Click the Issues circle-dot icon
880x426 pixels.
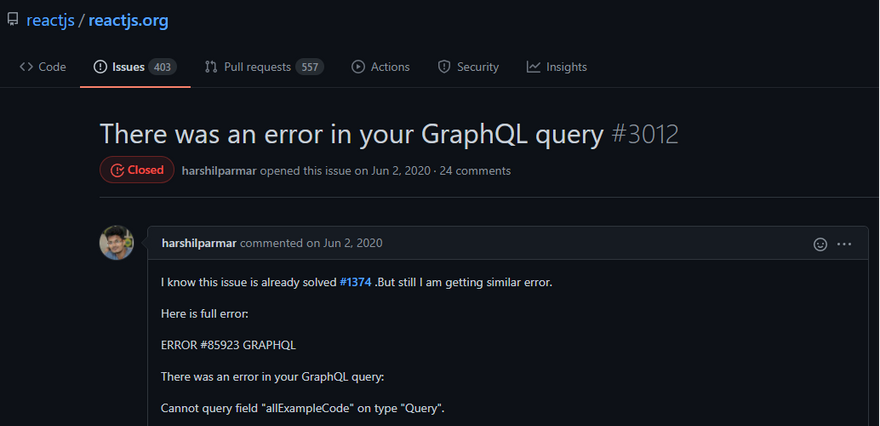pyautogui.click(x=100, y=67)
